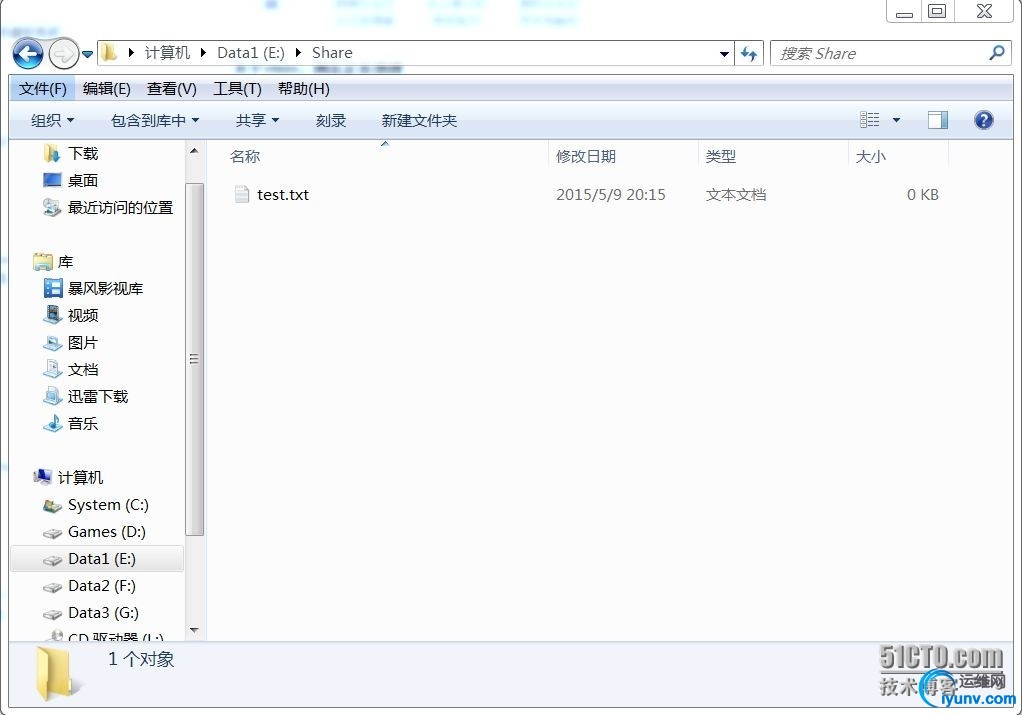Screen dimensions: 1022x715
Task: Click the 桌面 desktop icon
Action: click(52, 180)
